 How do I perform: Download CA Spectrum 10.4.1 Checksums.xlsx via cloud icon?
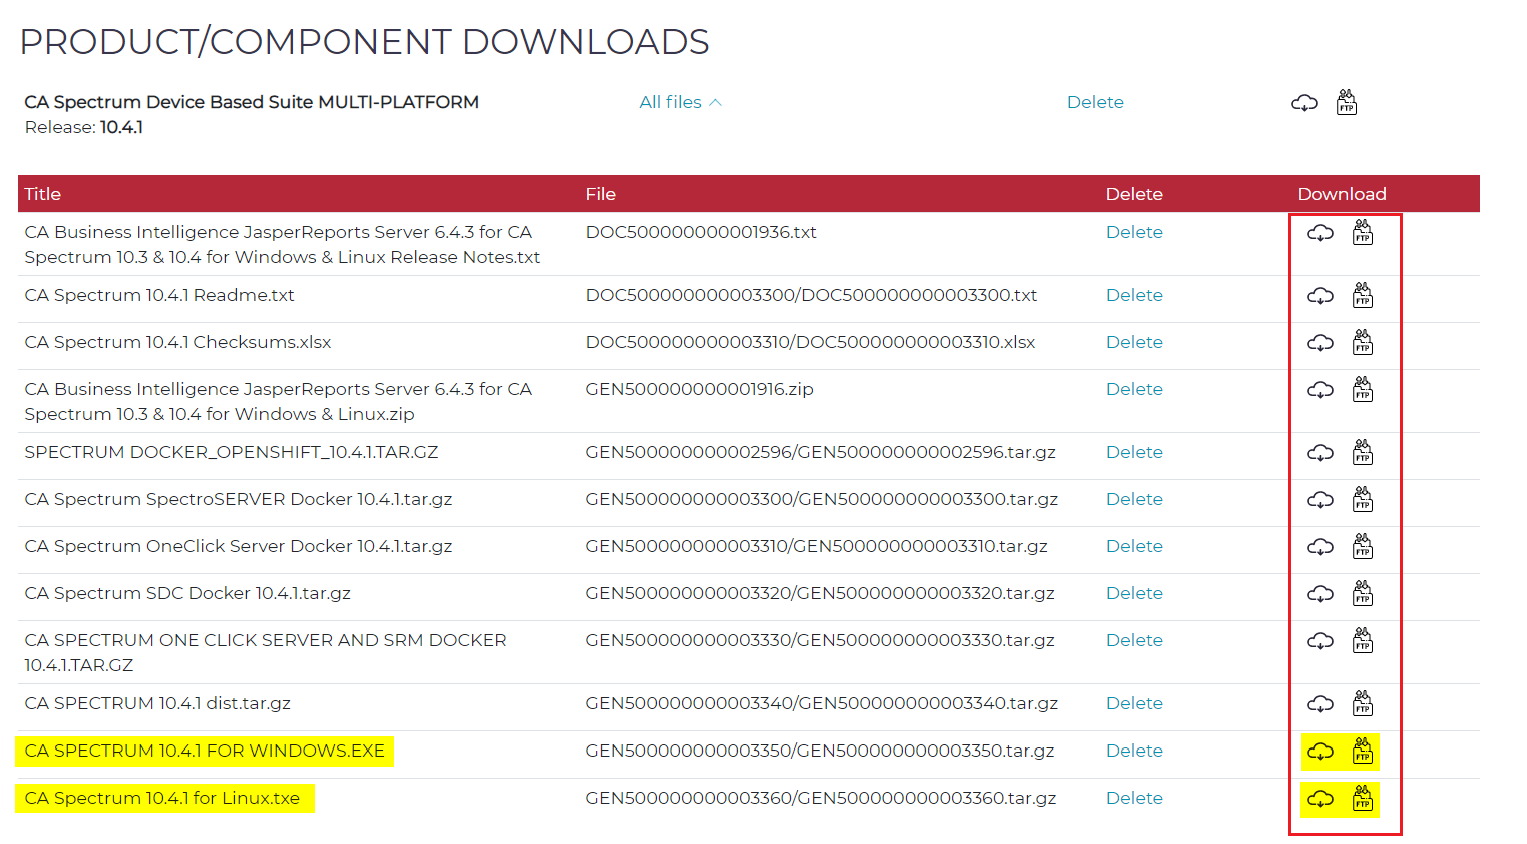click(x=1320, y=343)
